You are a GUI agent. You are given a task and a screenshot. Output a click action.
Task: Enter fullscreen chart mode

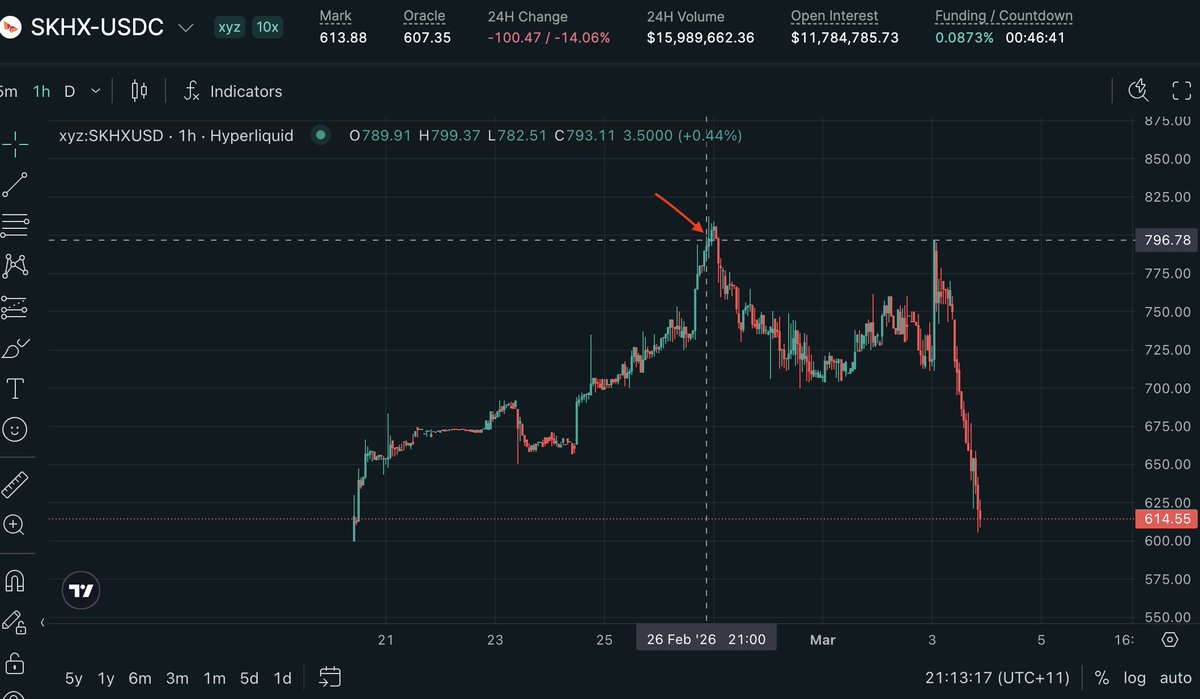coord(1181,91)
